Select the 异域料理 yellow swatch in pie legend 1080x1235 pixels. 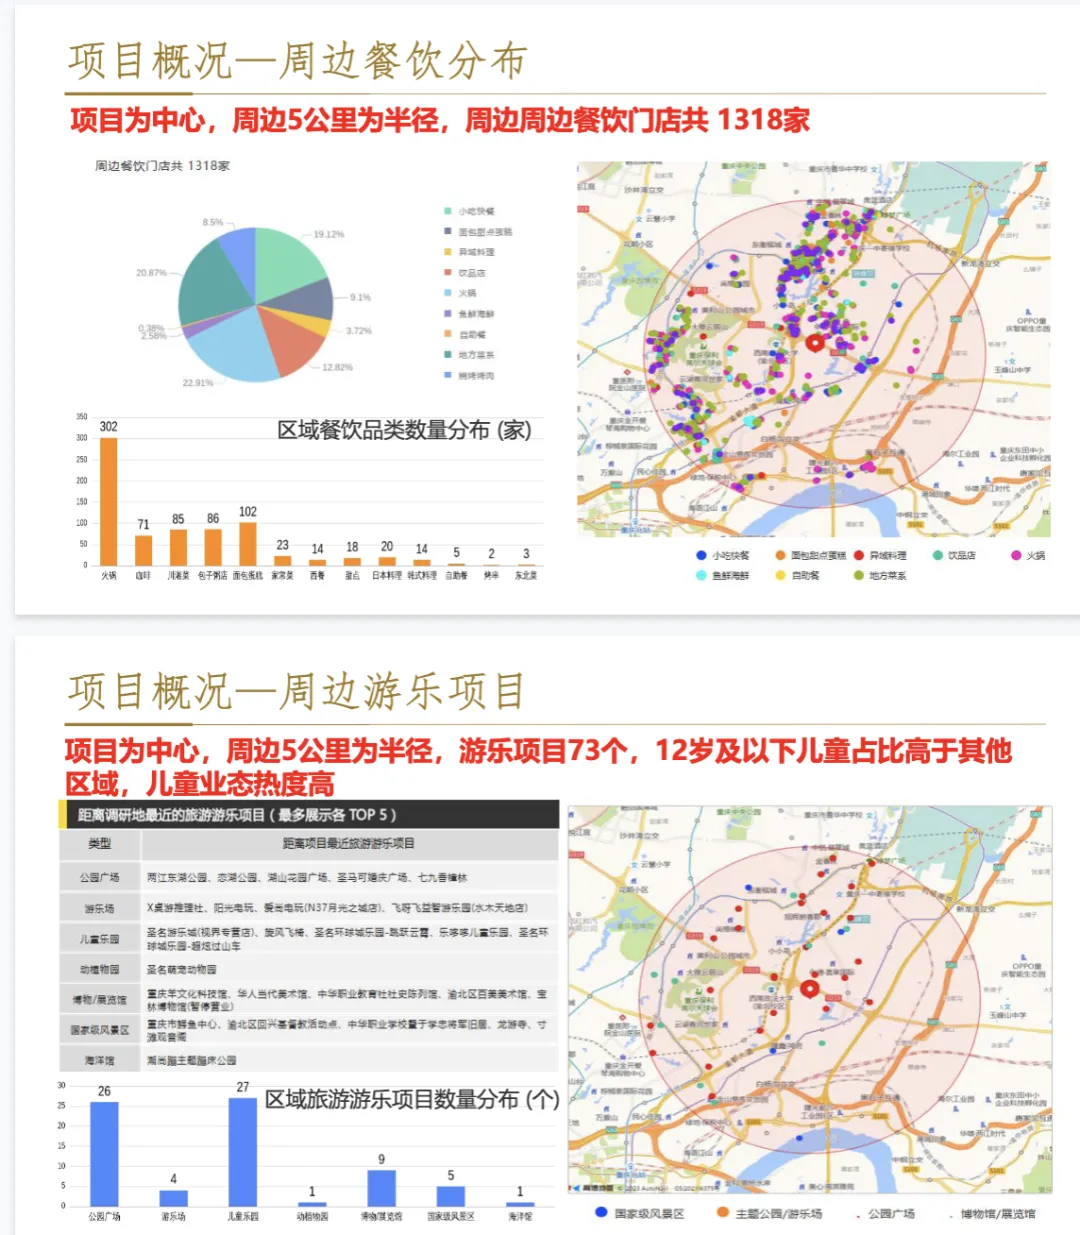tap(448, 252)
